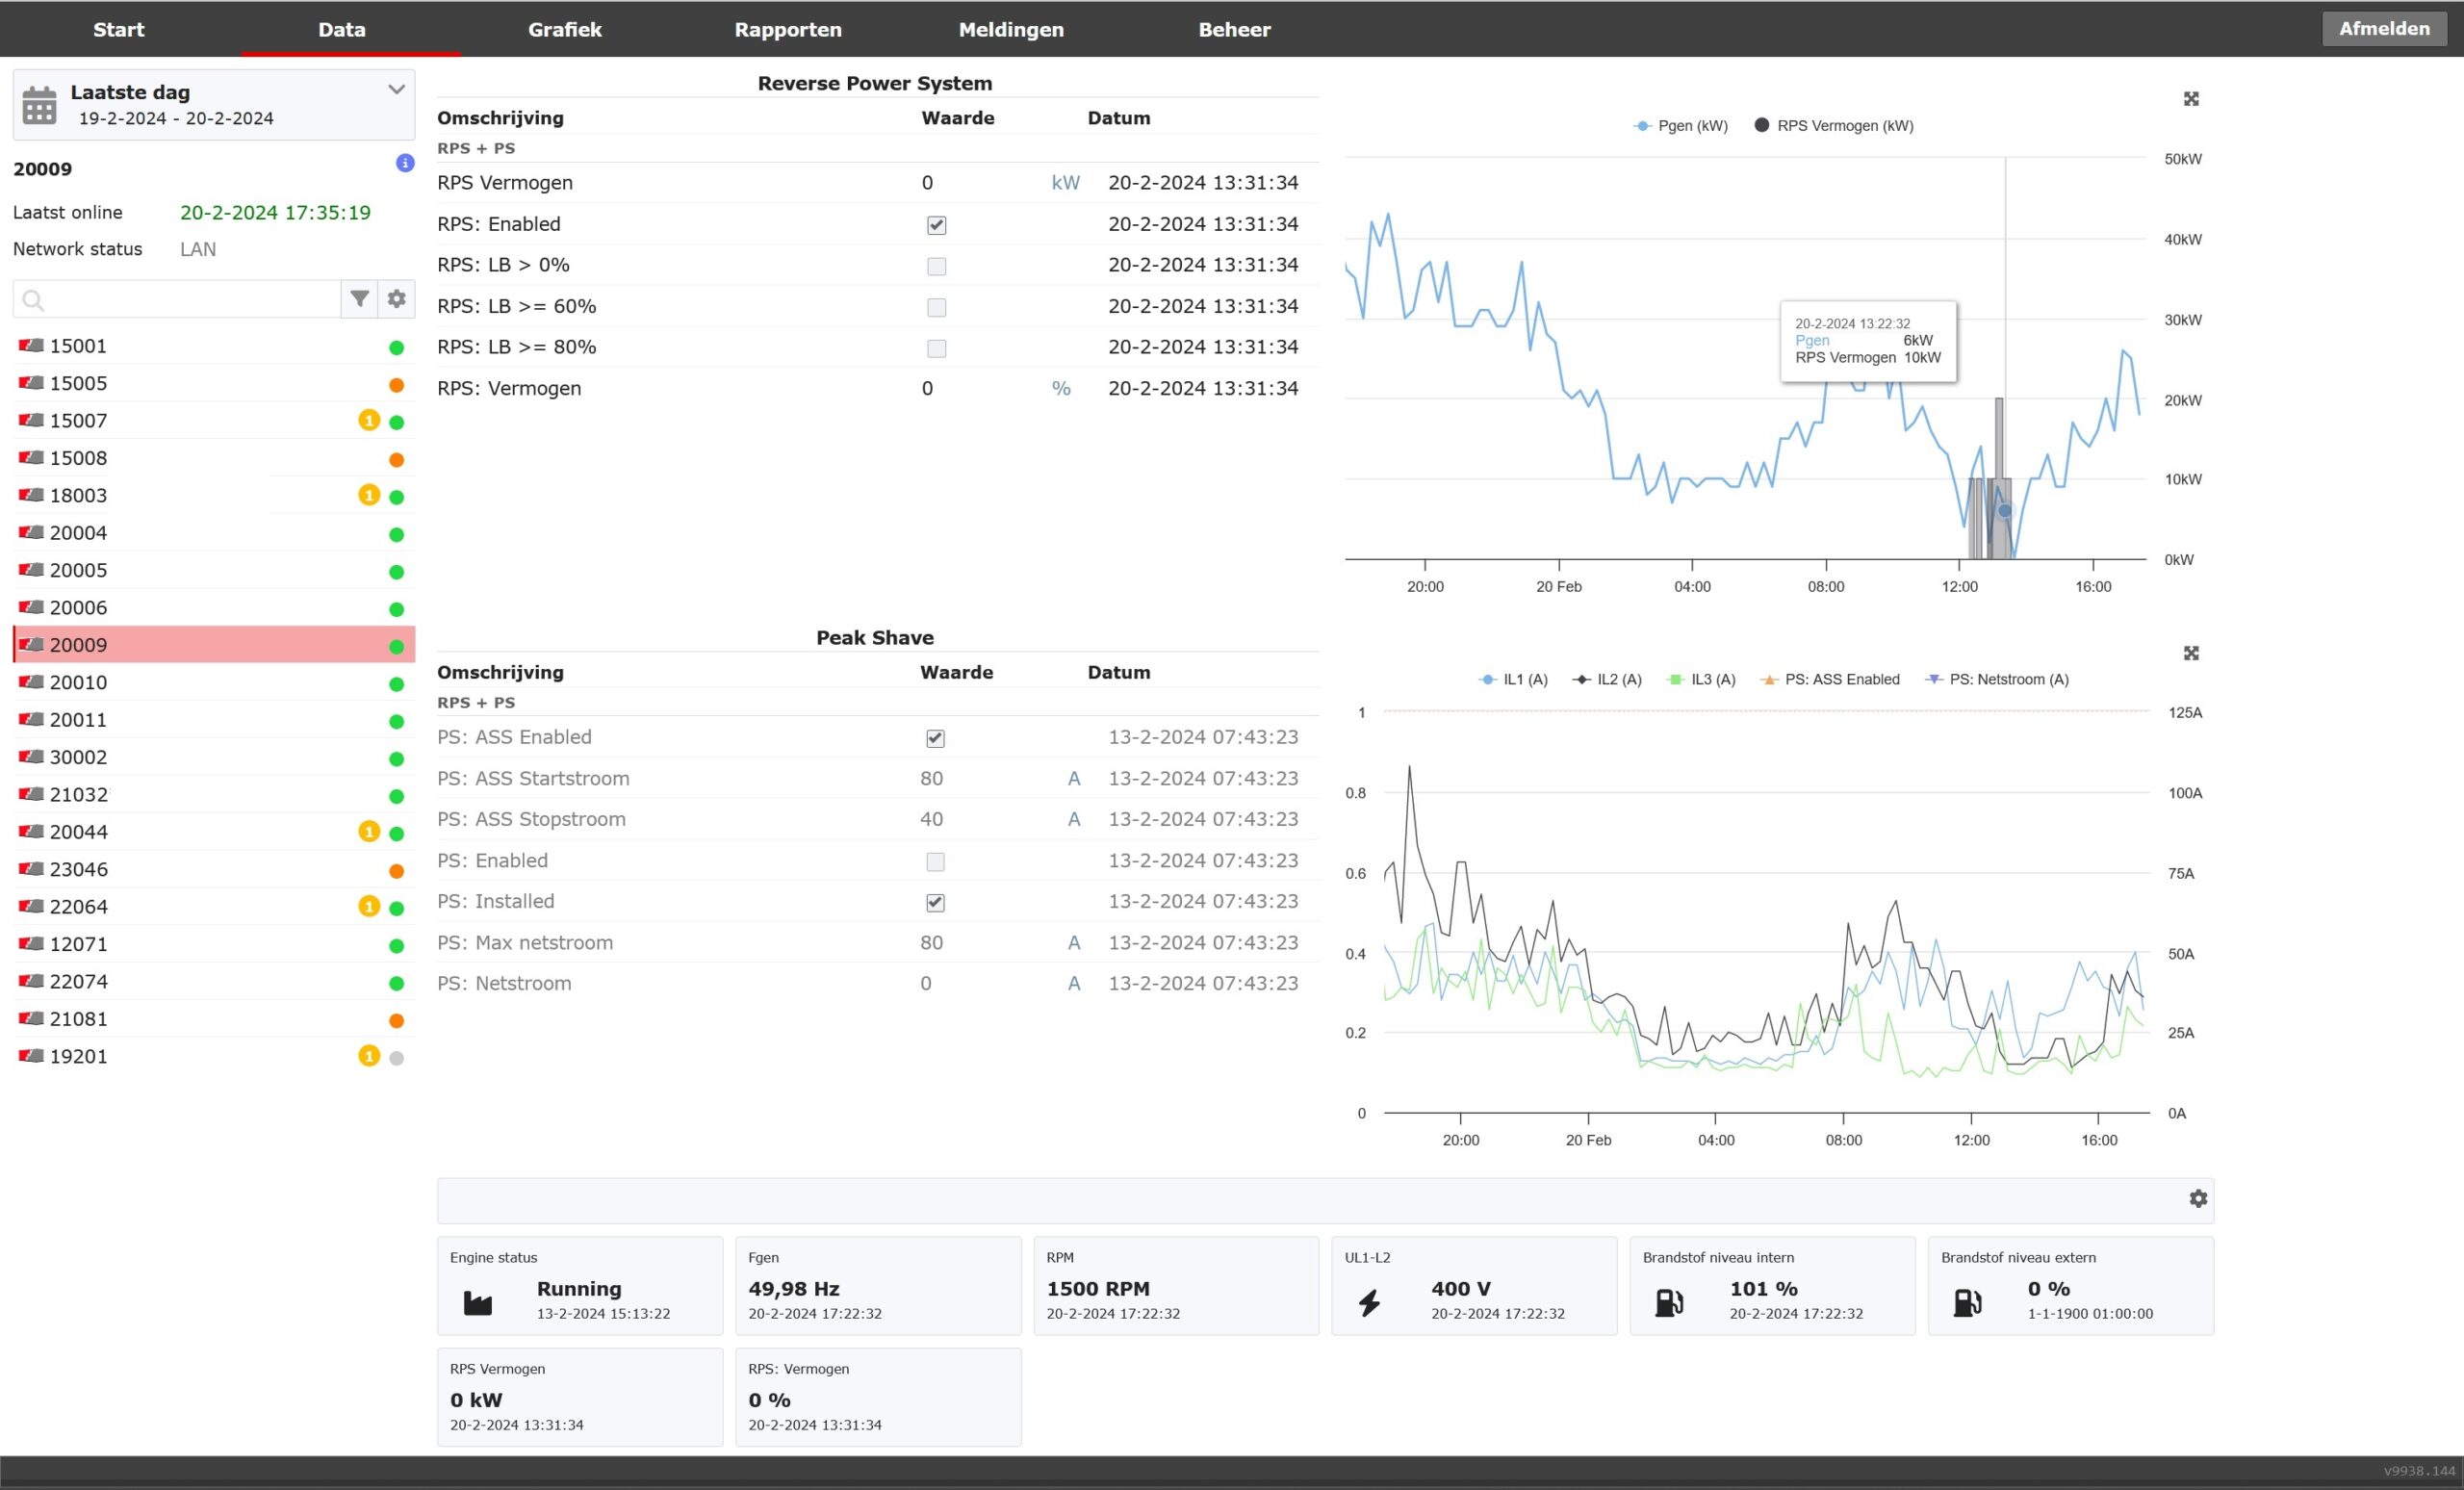Expand the Peak Shave chart fullscreen
This screenshot has width=2464, height=1490.
(x=2190, y=653)
